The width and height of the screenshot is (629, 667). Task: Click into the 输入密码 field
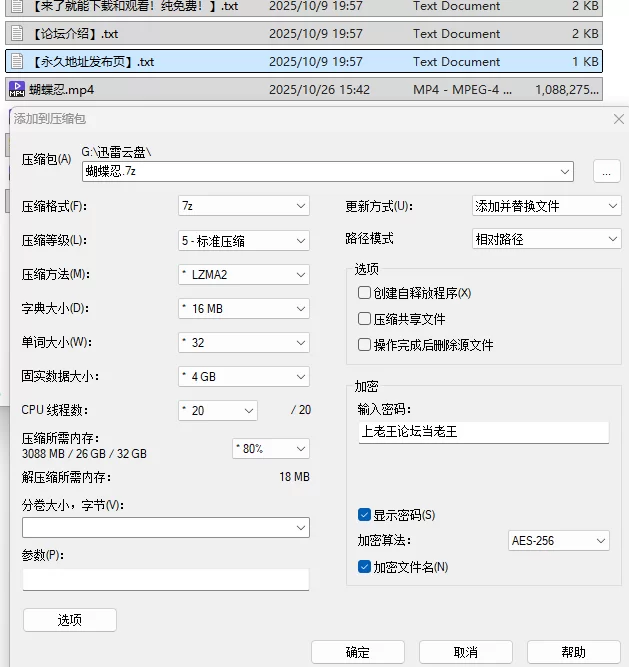(483, 432)
